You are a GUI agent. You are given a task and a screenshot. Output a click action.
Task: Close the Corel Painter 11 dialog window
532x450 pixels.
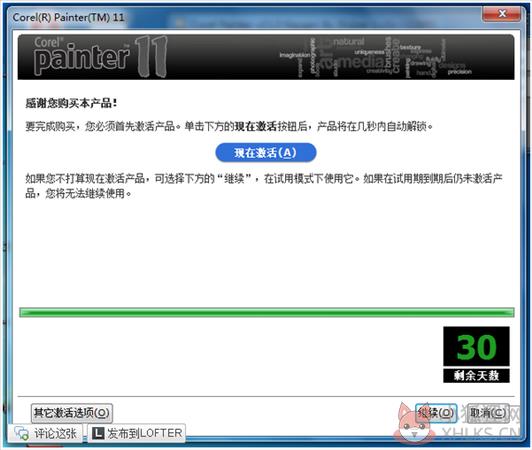[502, 14]
